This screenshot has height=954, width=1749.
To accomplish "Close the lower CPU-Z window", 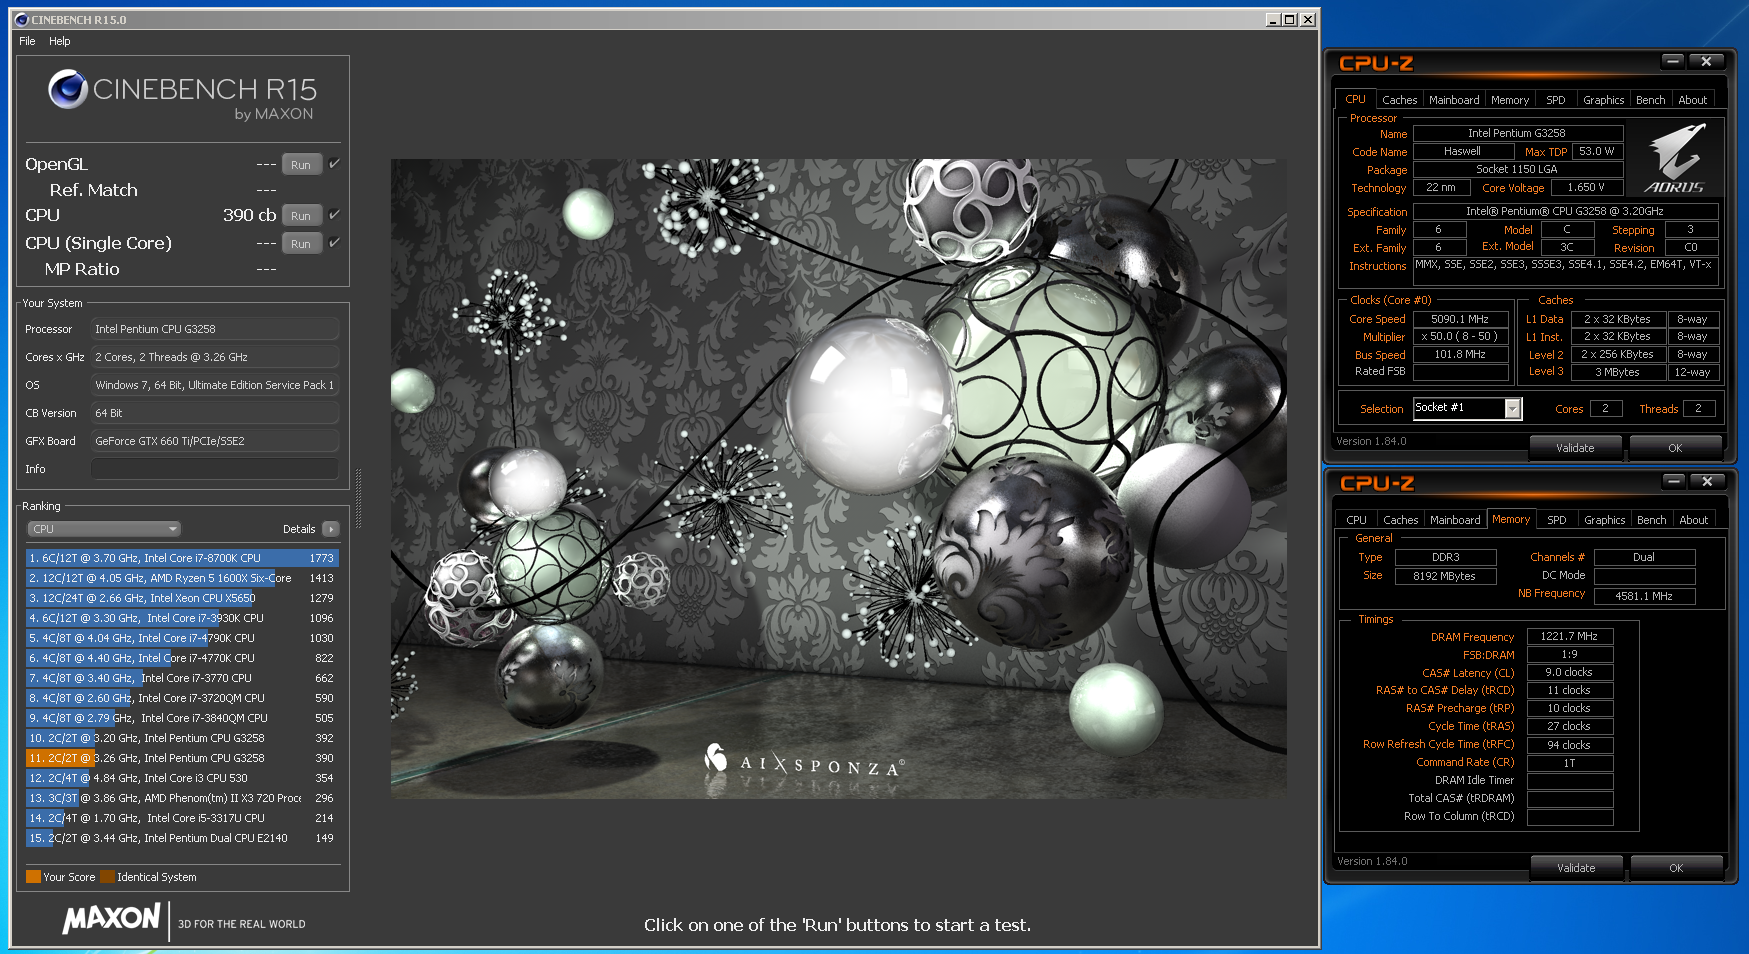I will (x=1707, y=482).
